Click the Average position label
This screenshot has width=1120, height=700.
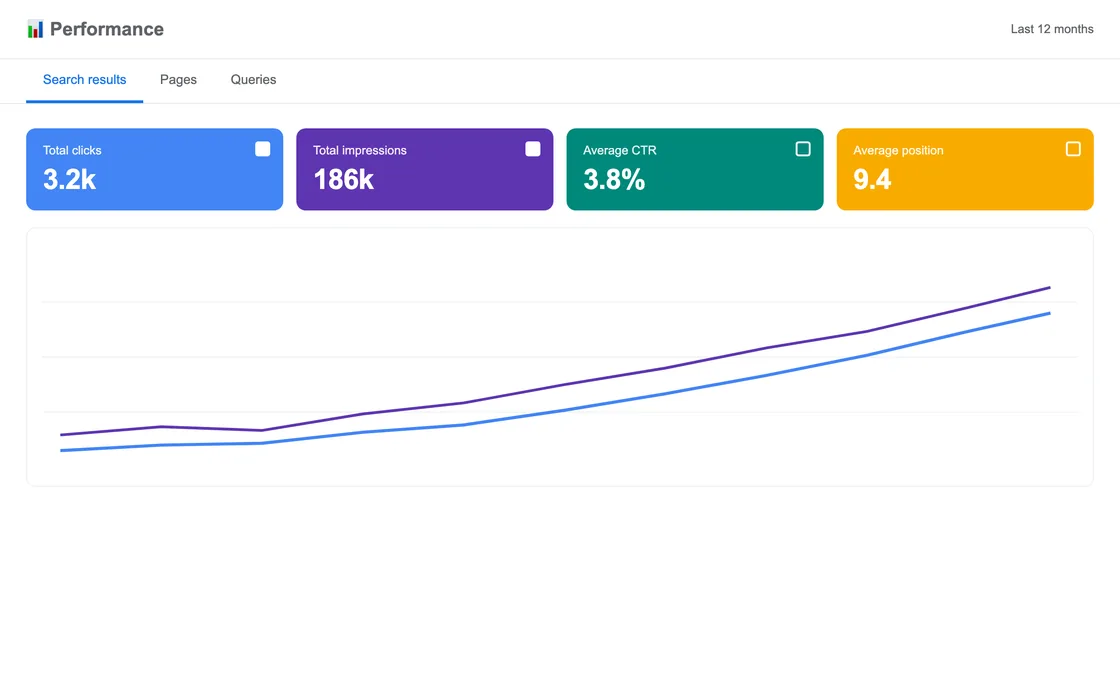(x=898, y=150)
